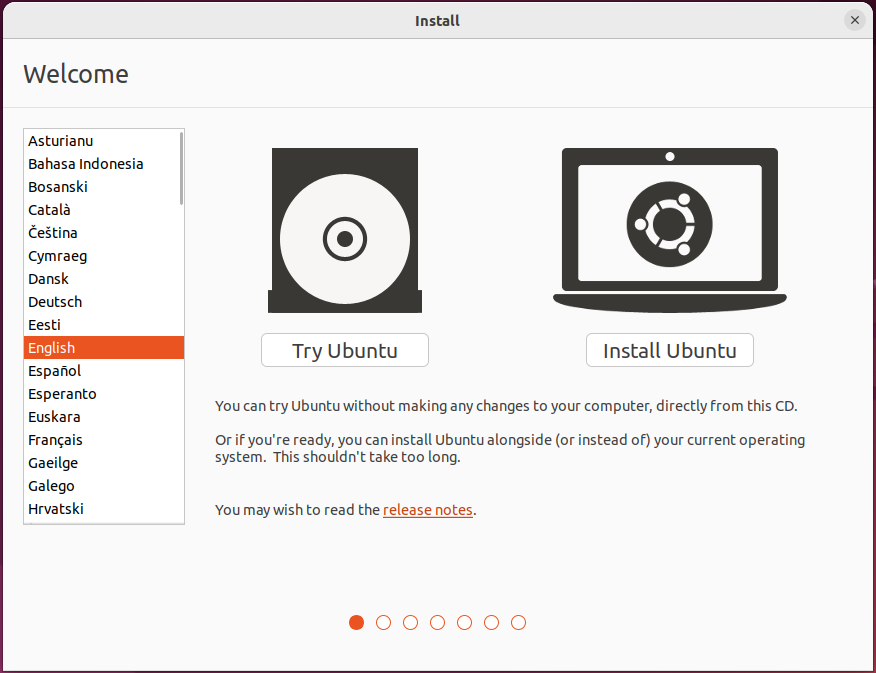Click the Try Ubuntu button
The width and height of the screenshot is (876, 673).
coord(345,350)
